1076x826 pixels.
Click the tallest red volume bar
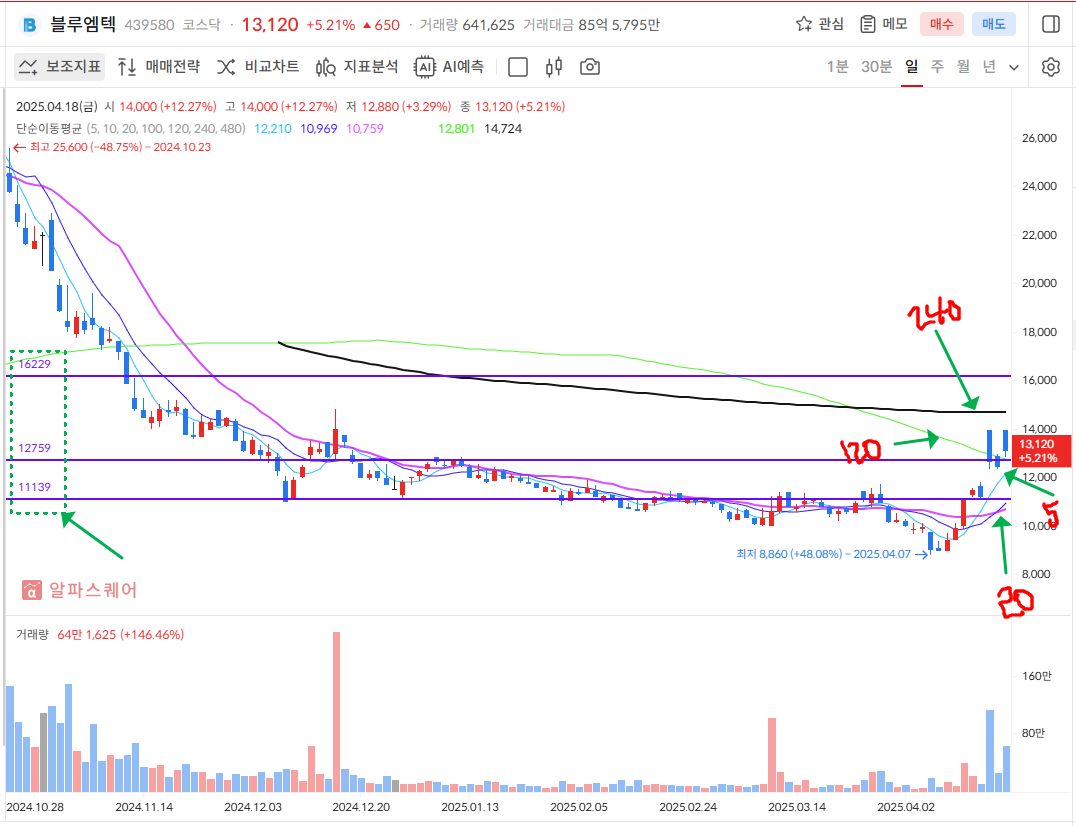click(x=336, y=712)
